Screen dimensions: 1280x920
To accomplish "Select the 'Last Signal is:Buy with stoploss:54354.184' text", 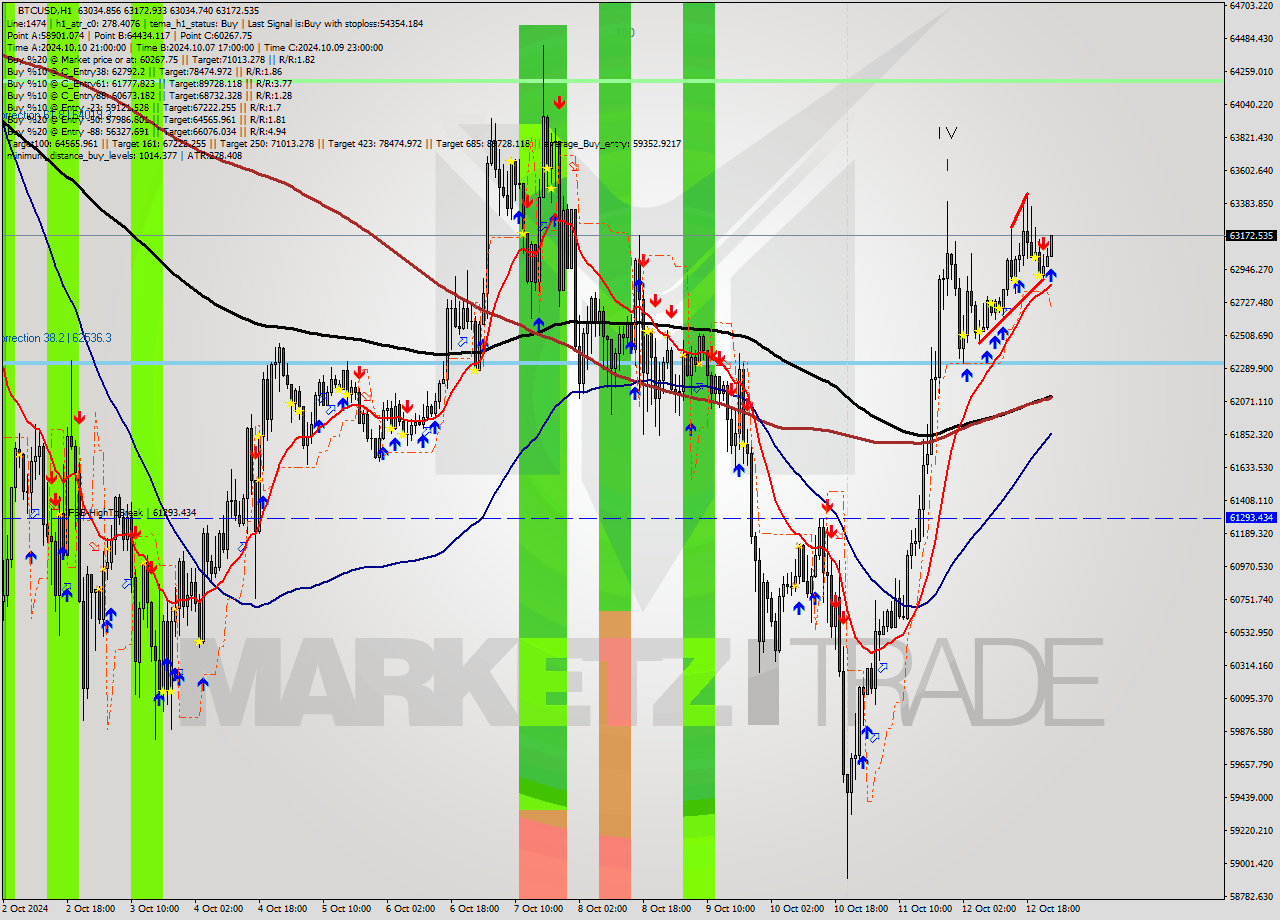I will click(x=334, y=23).
